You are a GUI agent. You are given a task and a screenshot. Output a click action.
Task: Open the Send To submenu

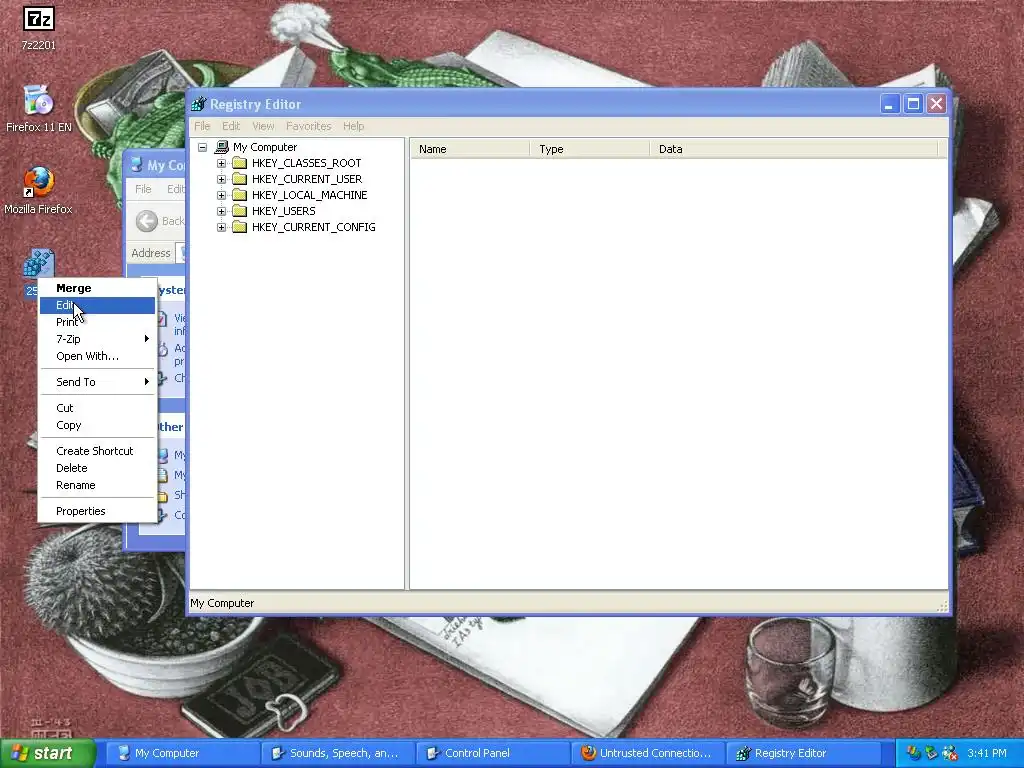97,382
